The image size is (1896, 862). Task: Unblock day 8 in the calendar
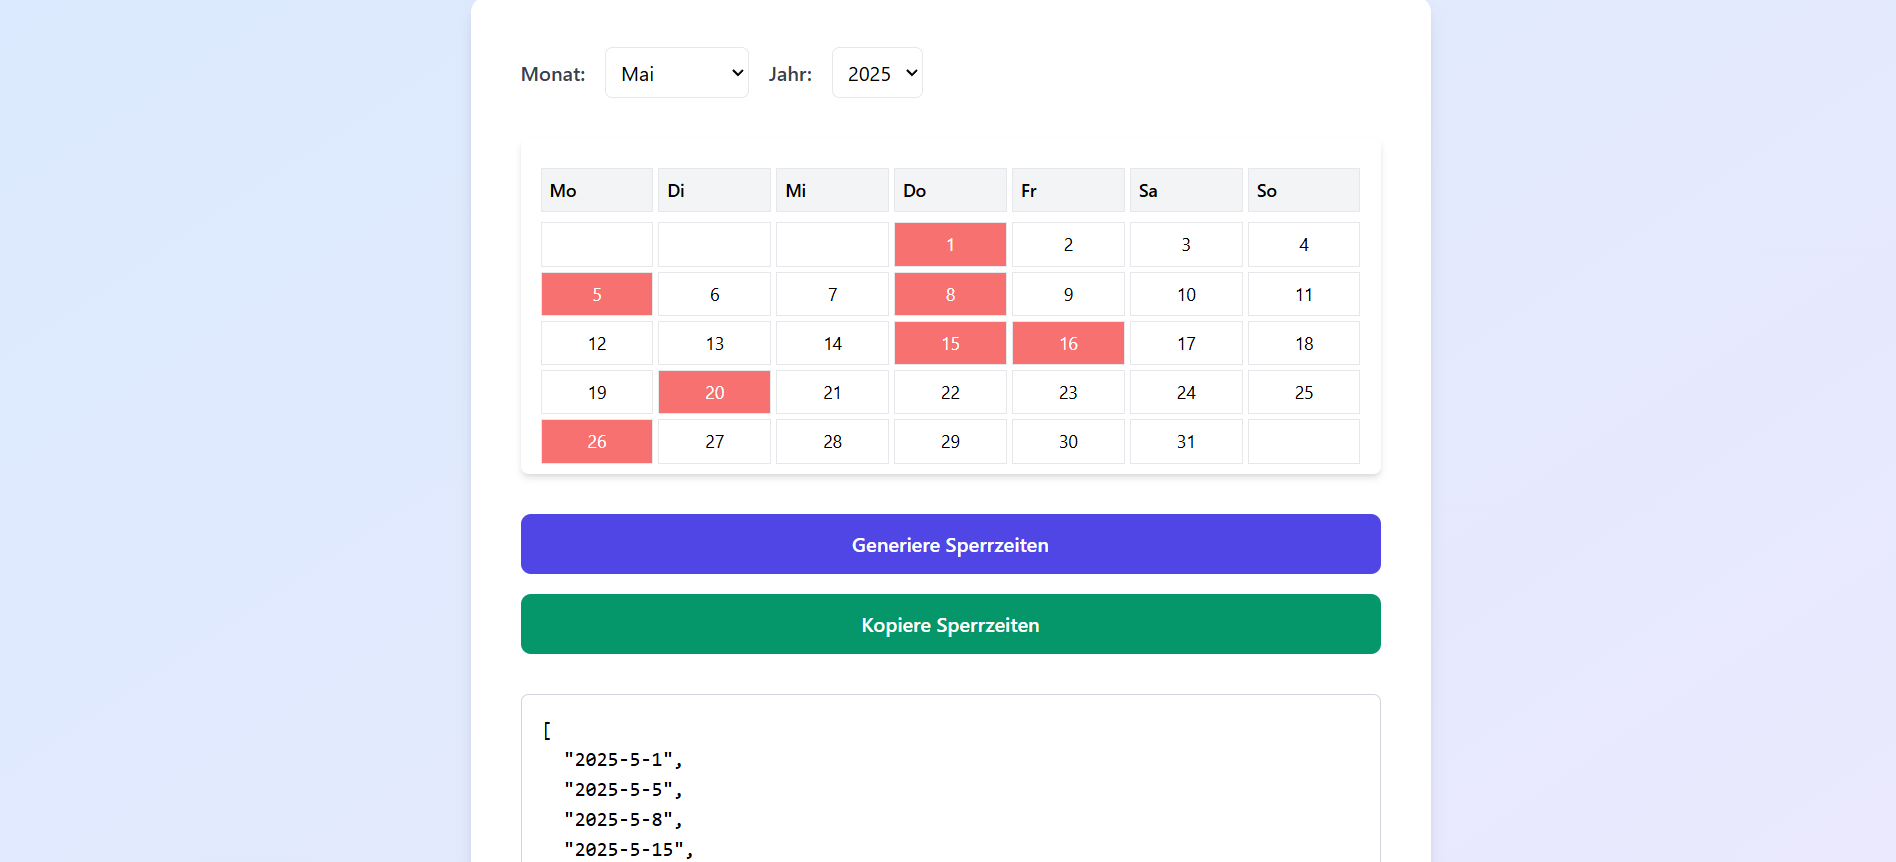(x=950, y=294)
